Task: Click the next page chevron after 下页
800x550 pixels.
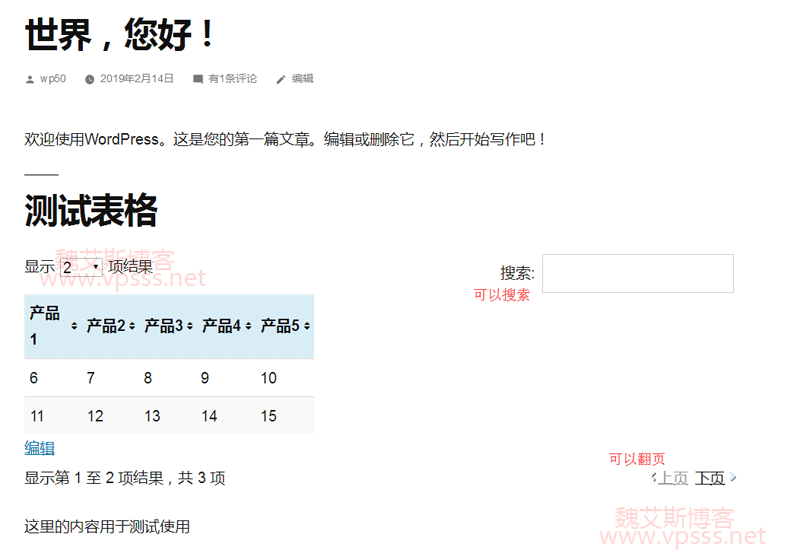Action: pyautogui.click(x=733, y=478)
